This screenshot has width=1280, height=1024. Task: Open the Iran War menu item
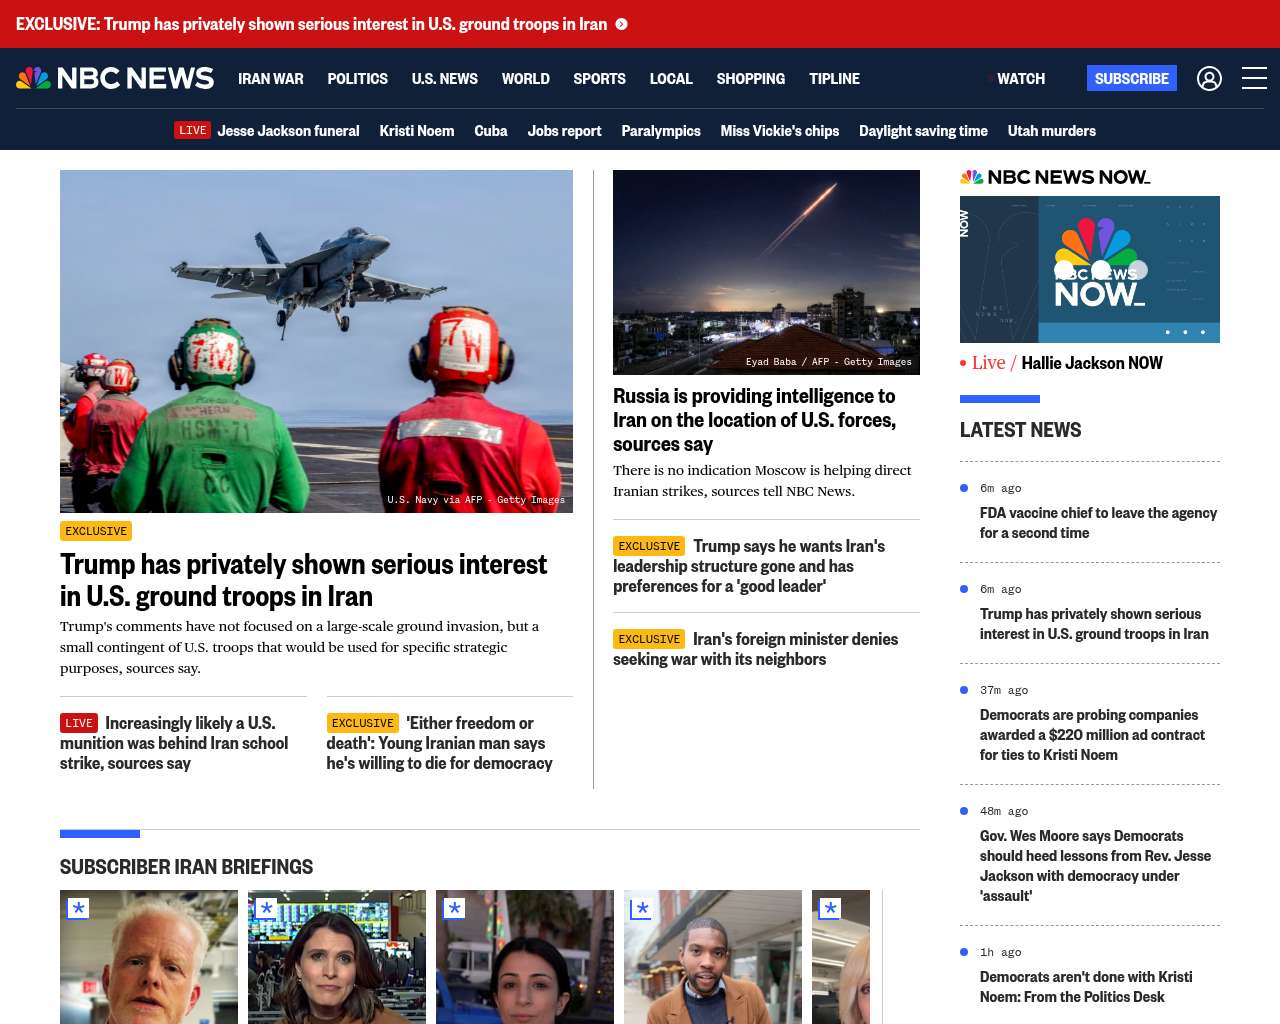pos(270,78)
